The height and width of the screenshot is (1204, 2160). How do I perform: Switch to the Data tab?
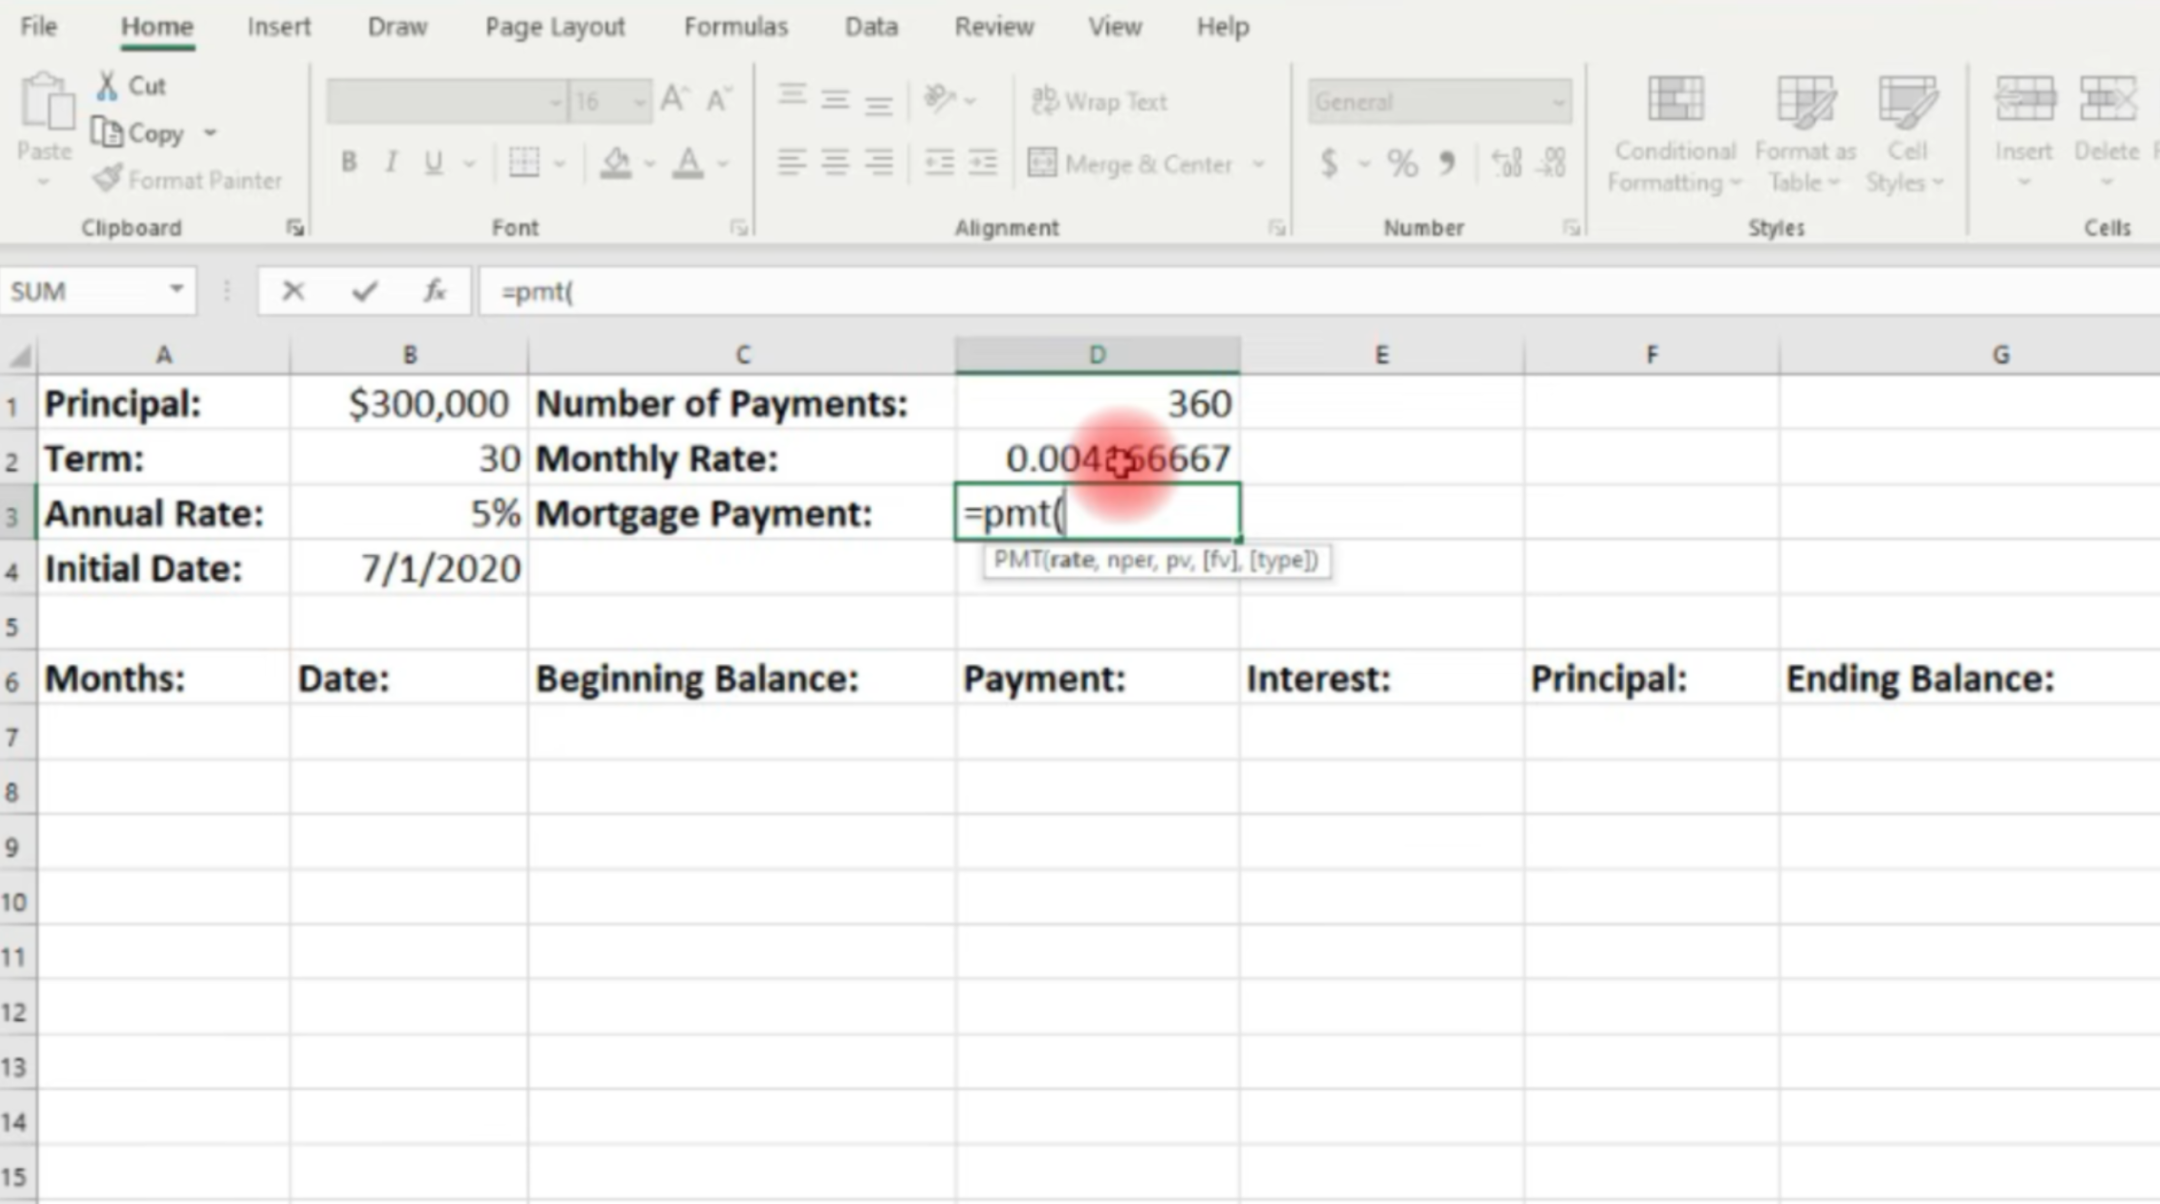point(871,27)
